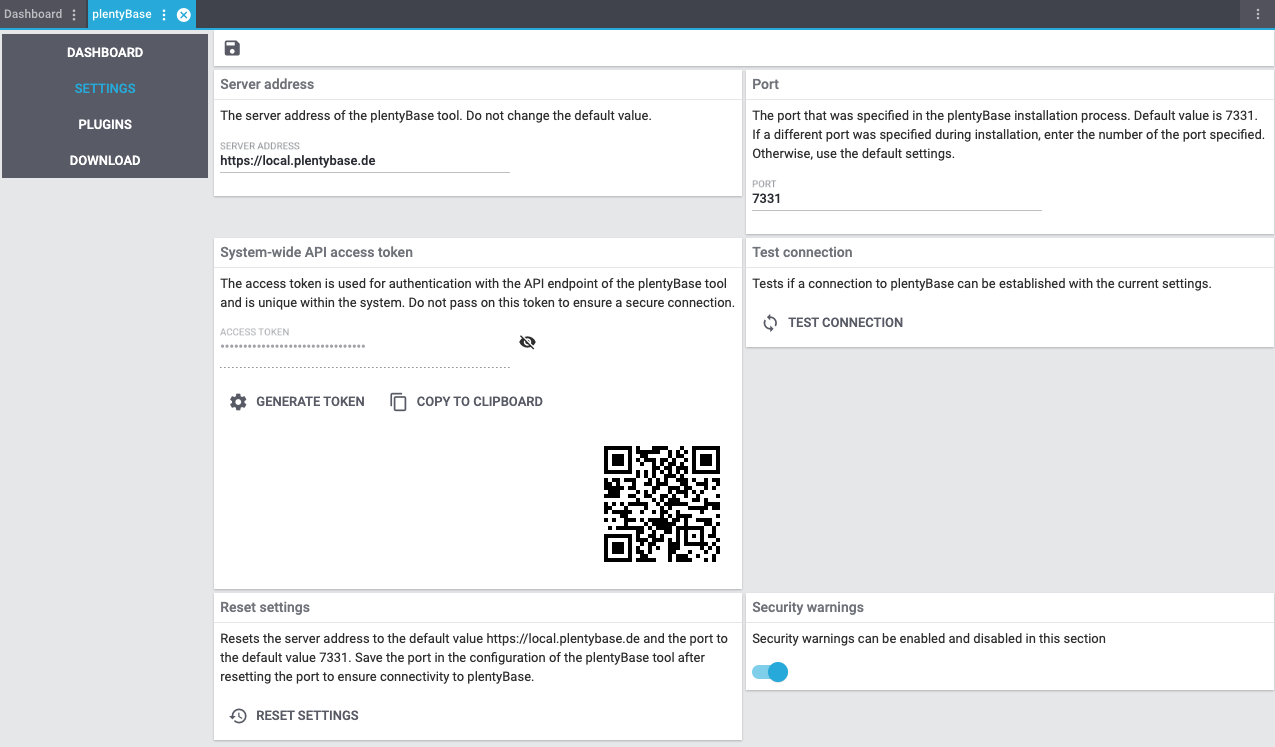The image size is (1275, 747).
Task: Disable the Security warnings switch
Action: pyautogui.click(x=770, y=672)
